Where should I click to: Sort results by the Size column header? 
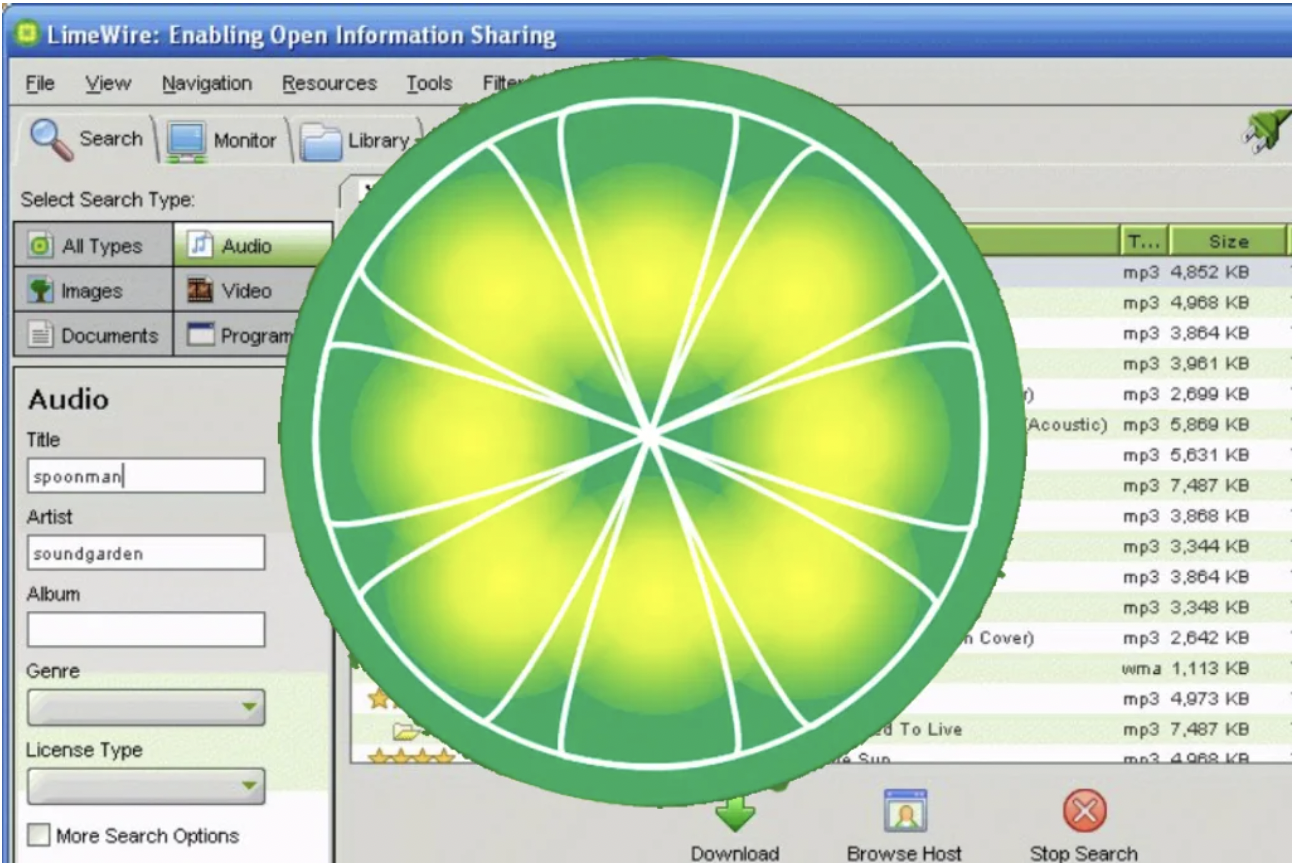(x=1227, y=241)
